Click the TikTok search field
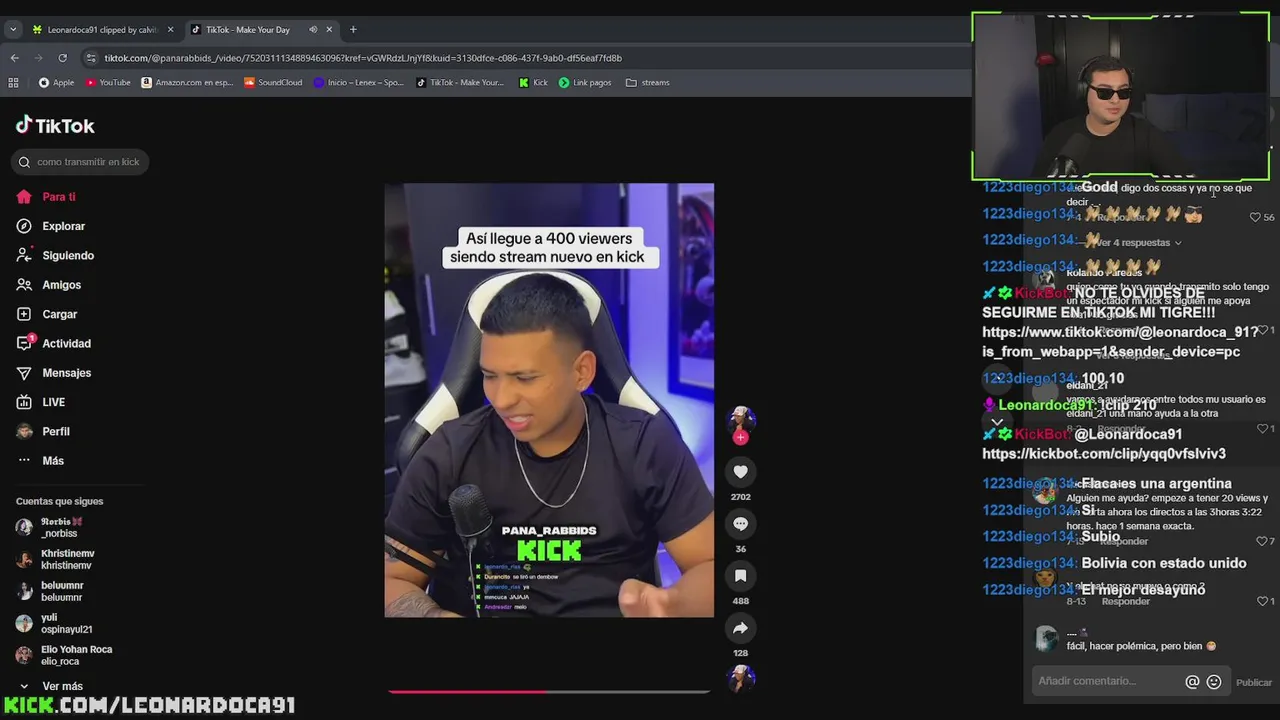The width and height of the screenshot is (1280, 720). (82, 162)
